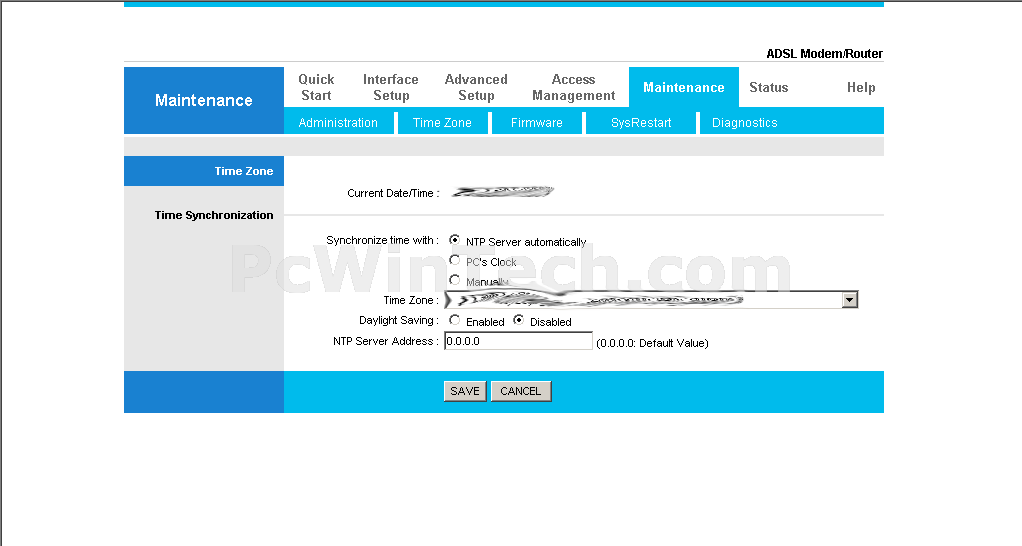Open the SysRestart submenu
1022x546 pixels.
pyautogui.click(x=641, y=122)
